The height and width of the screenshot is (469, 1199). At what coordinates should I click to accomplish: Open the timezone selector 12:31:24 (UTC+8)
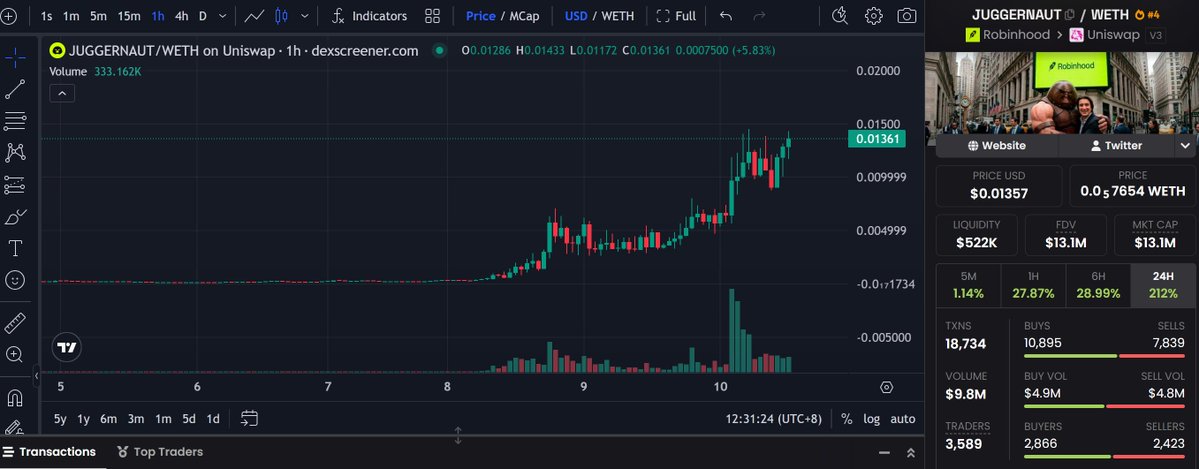tap(773, 419)
